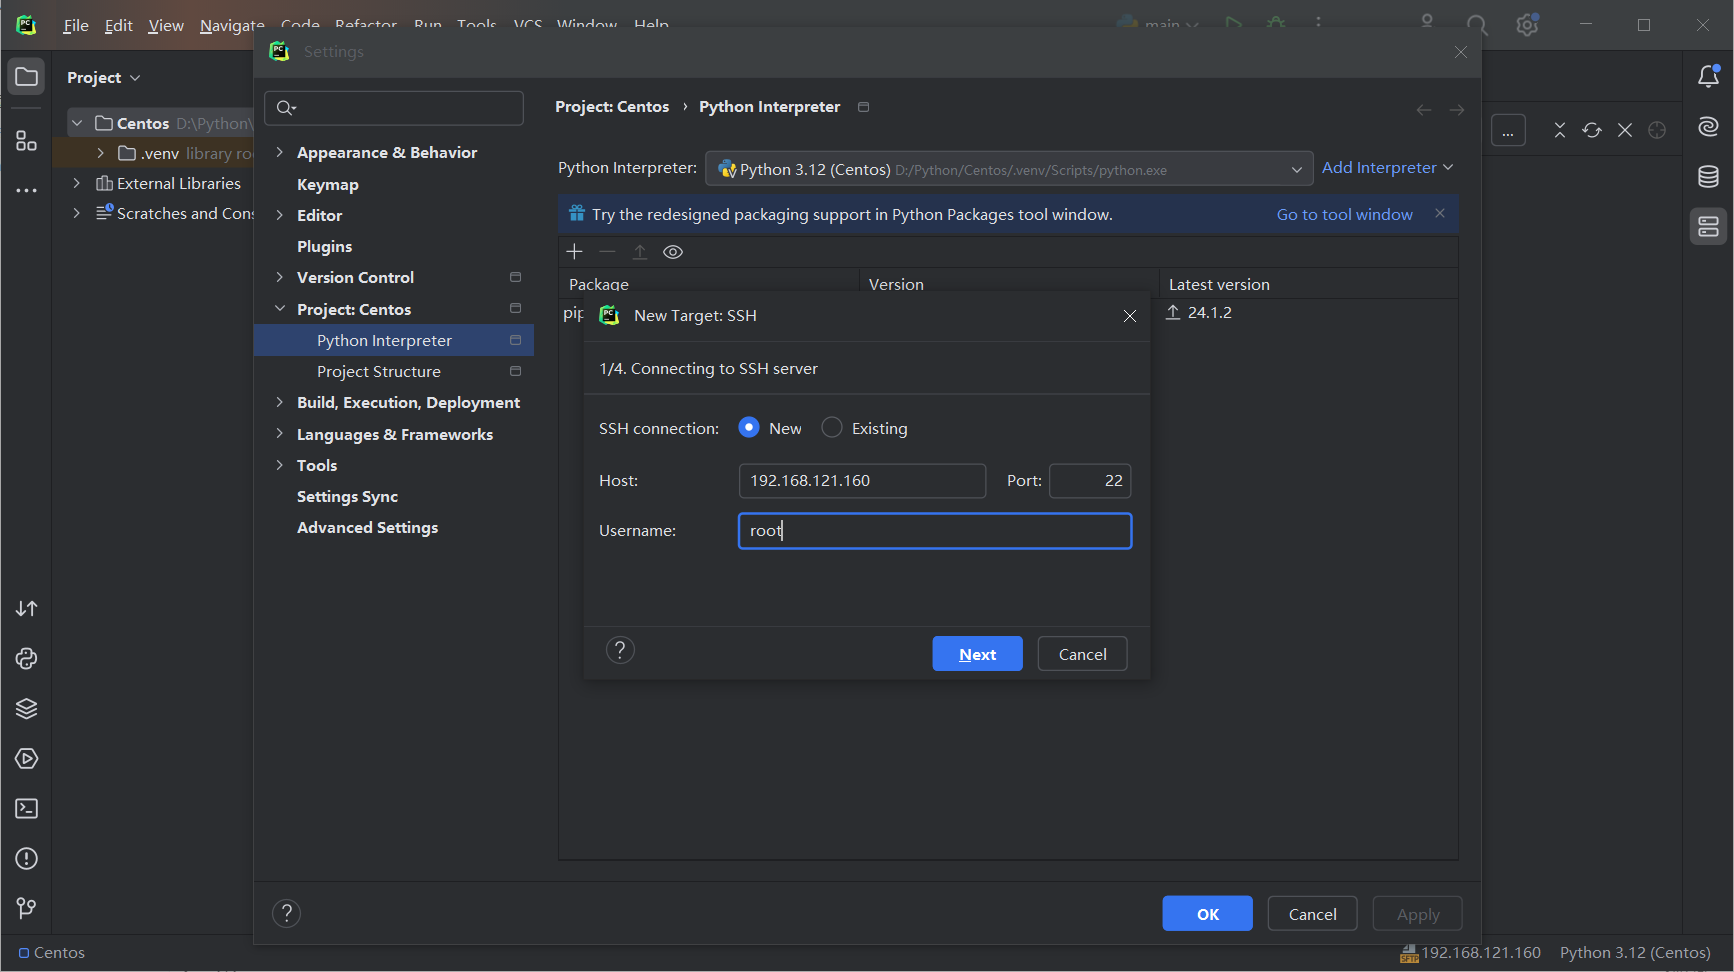
Task: Open the Problems tool window icon
Action: click(x=27, y=859)
